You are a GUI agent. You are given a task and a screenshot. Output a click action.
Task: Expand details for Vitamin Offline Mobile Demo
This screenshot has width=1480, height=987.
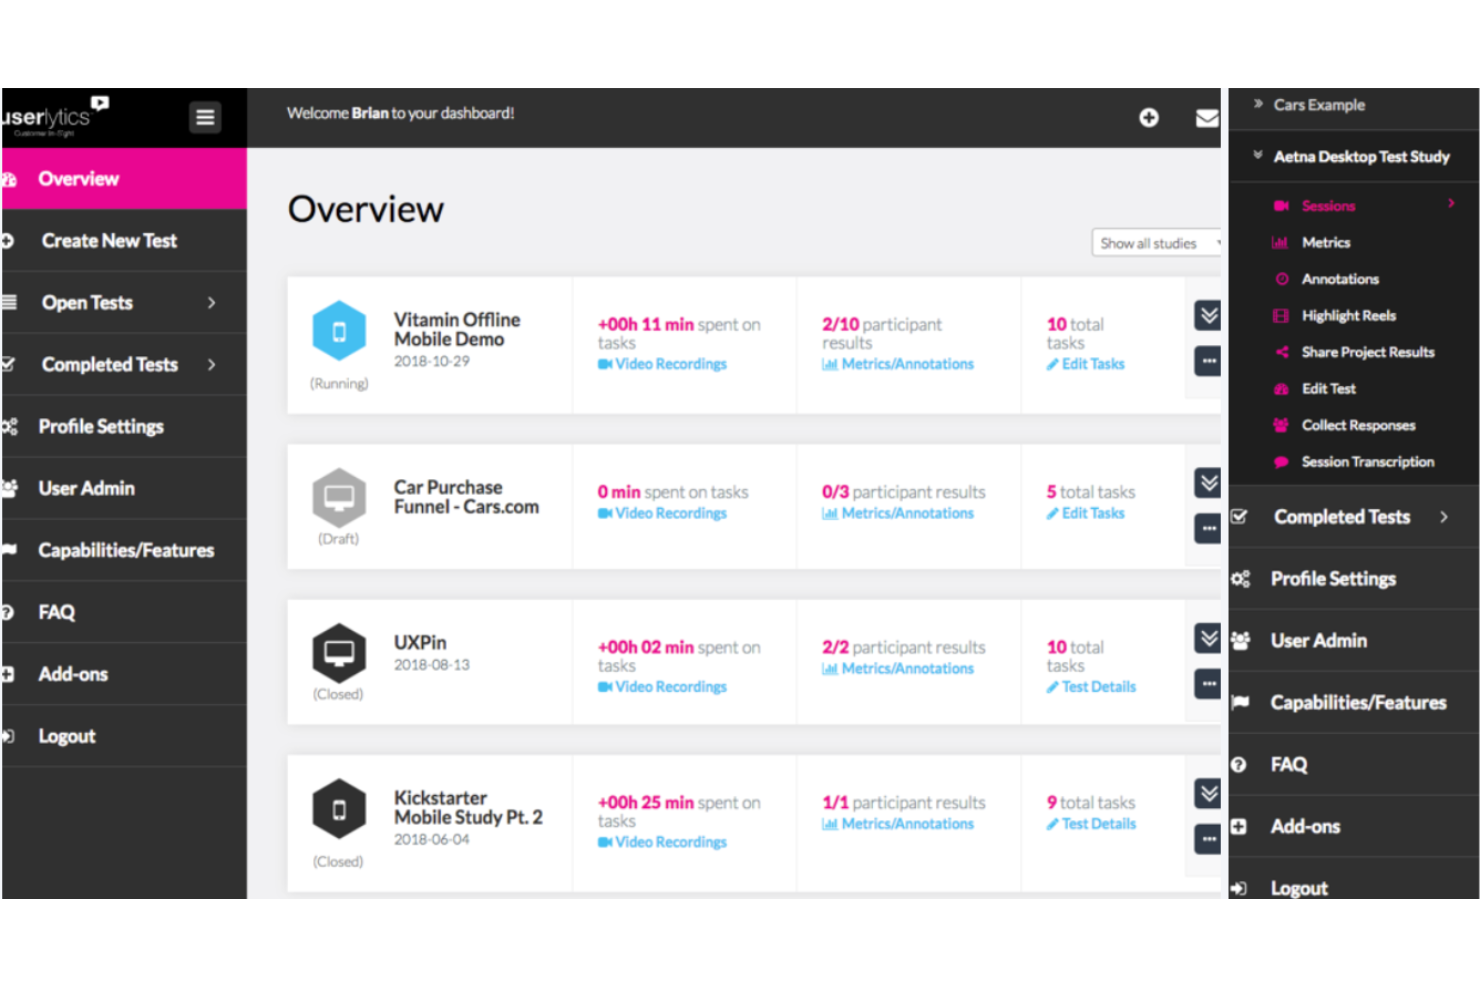click(1207, 313)
